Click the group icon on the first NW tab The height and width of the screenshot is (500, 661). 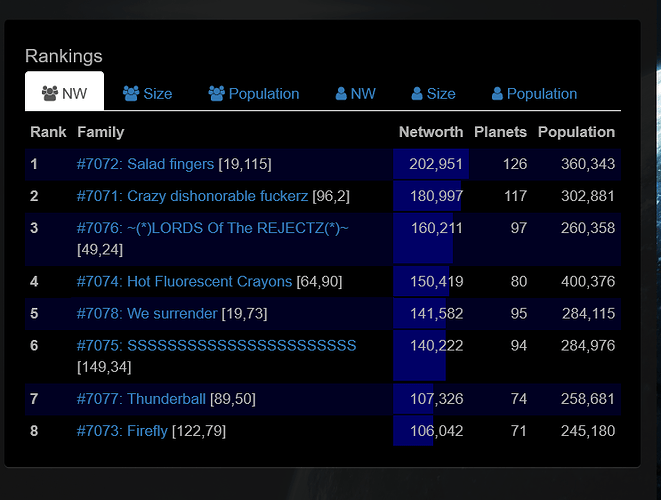pos(49,94)
